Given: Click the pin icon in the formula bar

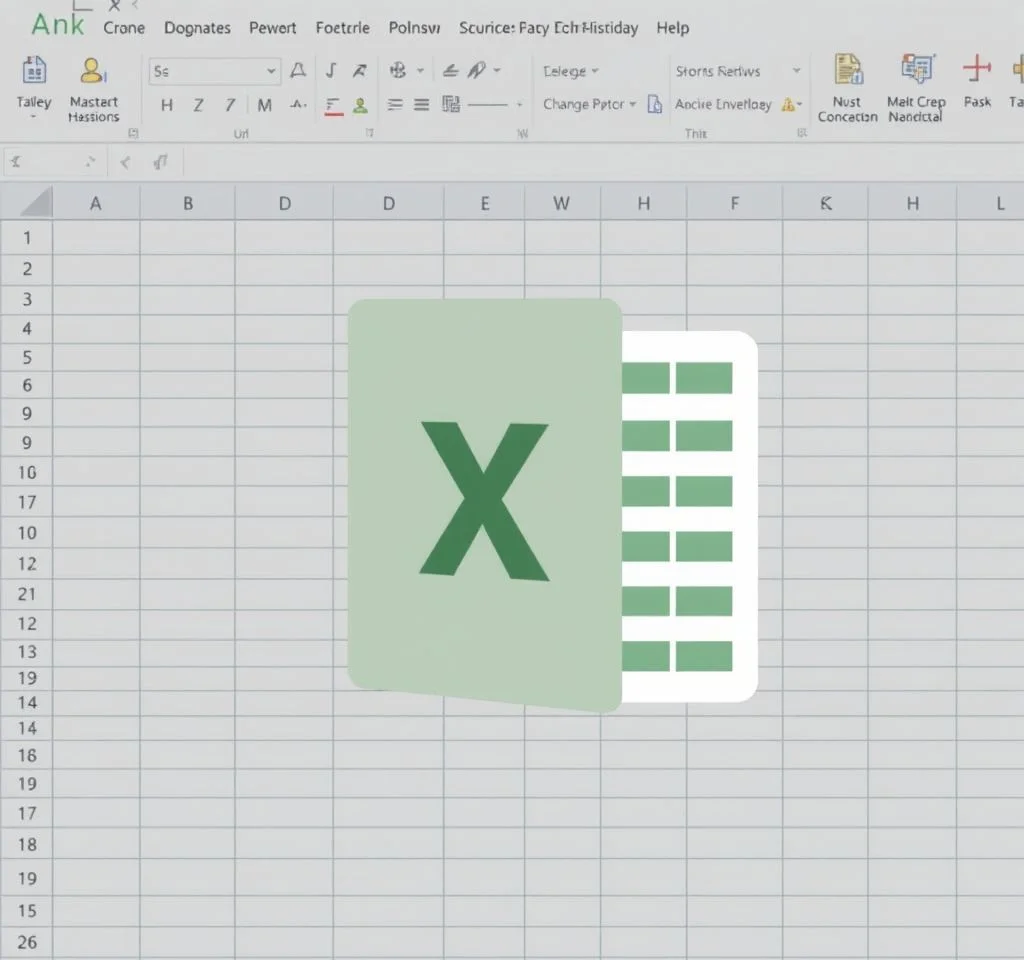Looking at the screenshot, I should pyautogui.click(x=161, y=162).
